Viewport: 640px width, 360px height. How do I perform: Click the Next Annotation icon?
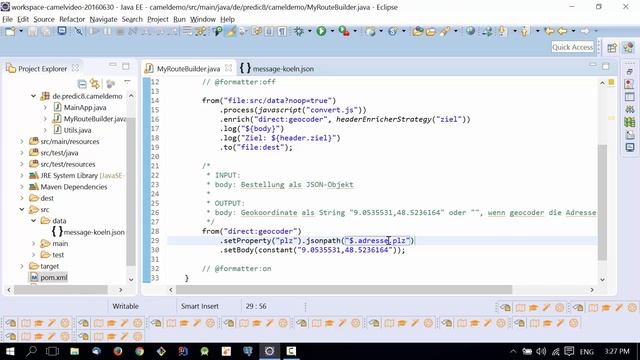pyautogui.click(x=502, y=31)
